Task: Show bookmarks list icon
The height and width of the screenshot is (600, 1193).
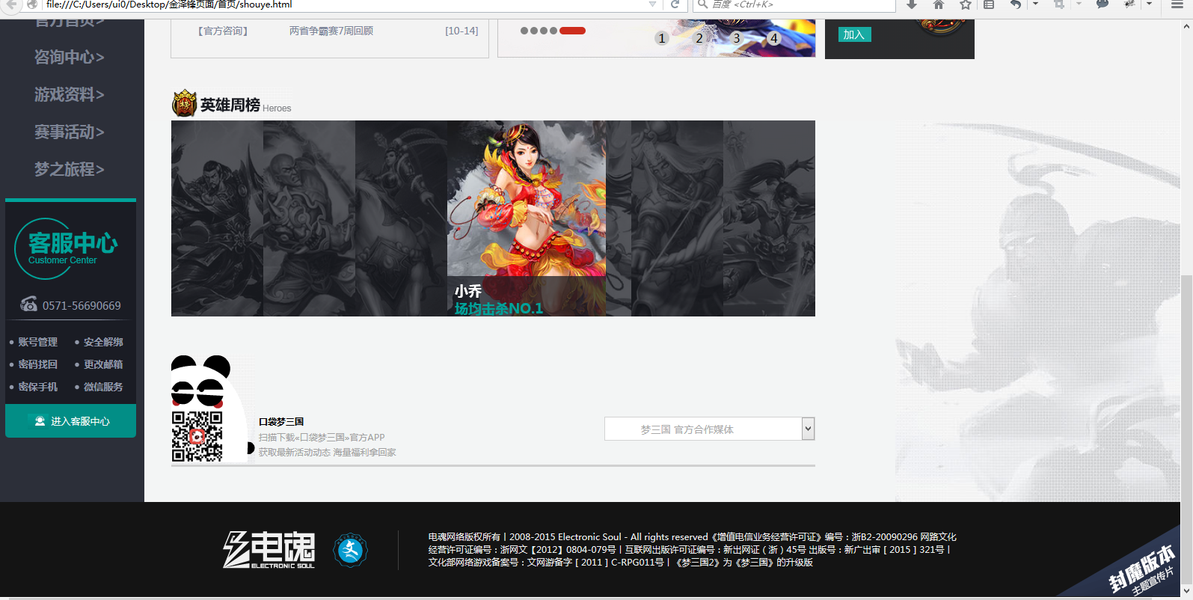Action: point(988,4)
